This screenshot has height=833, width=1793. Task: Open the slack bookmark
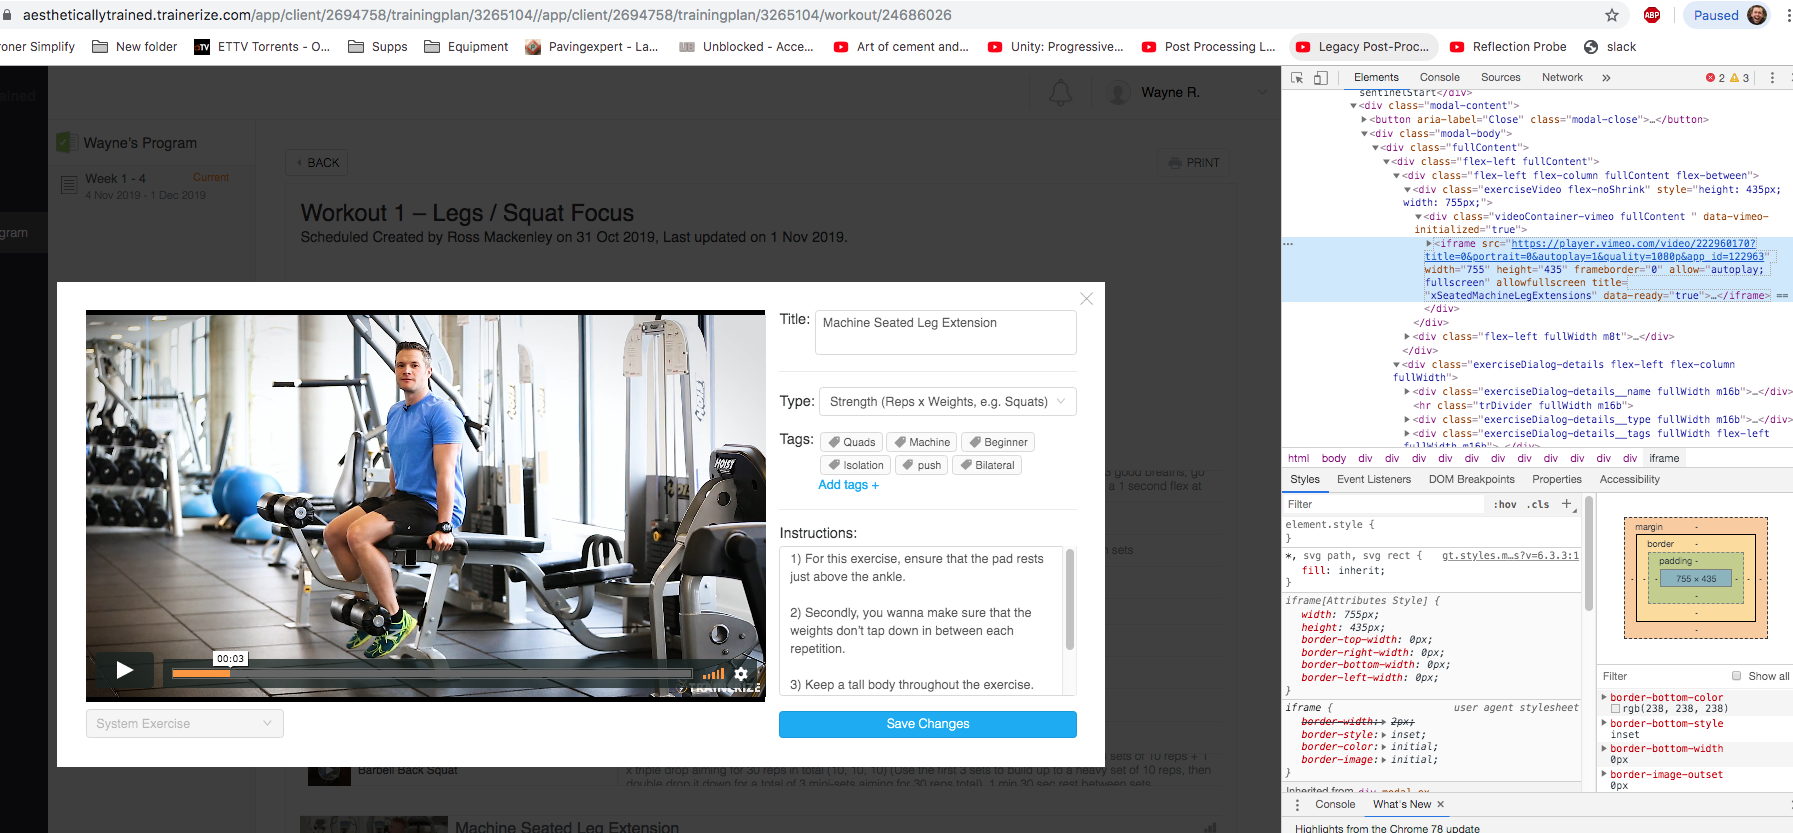coord(1611,47)
